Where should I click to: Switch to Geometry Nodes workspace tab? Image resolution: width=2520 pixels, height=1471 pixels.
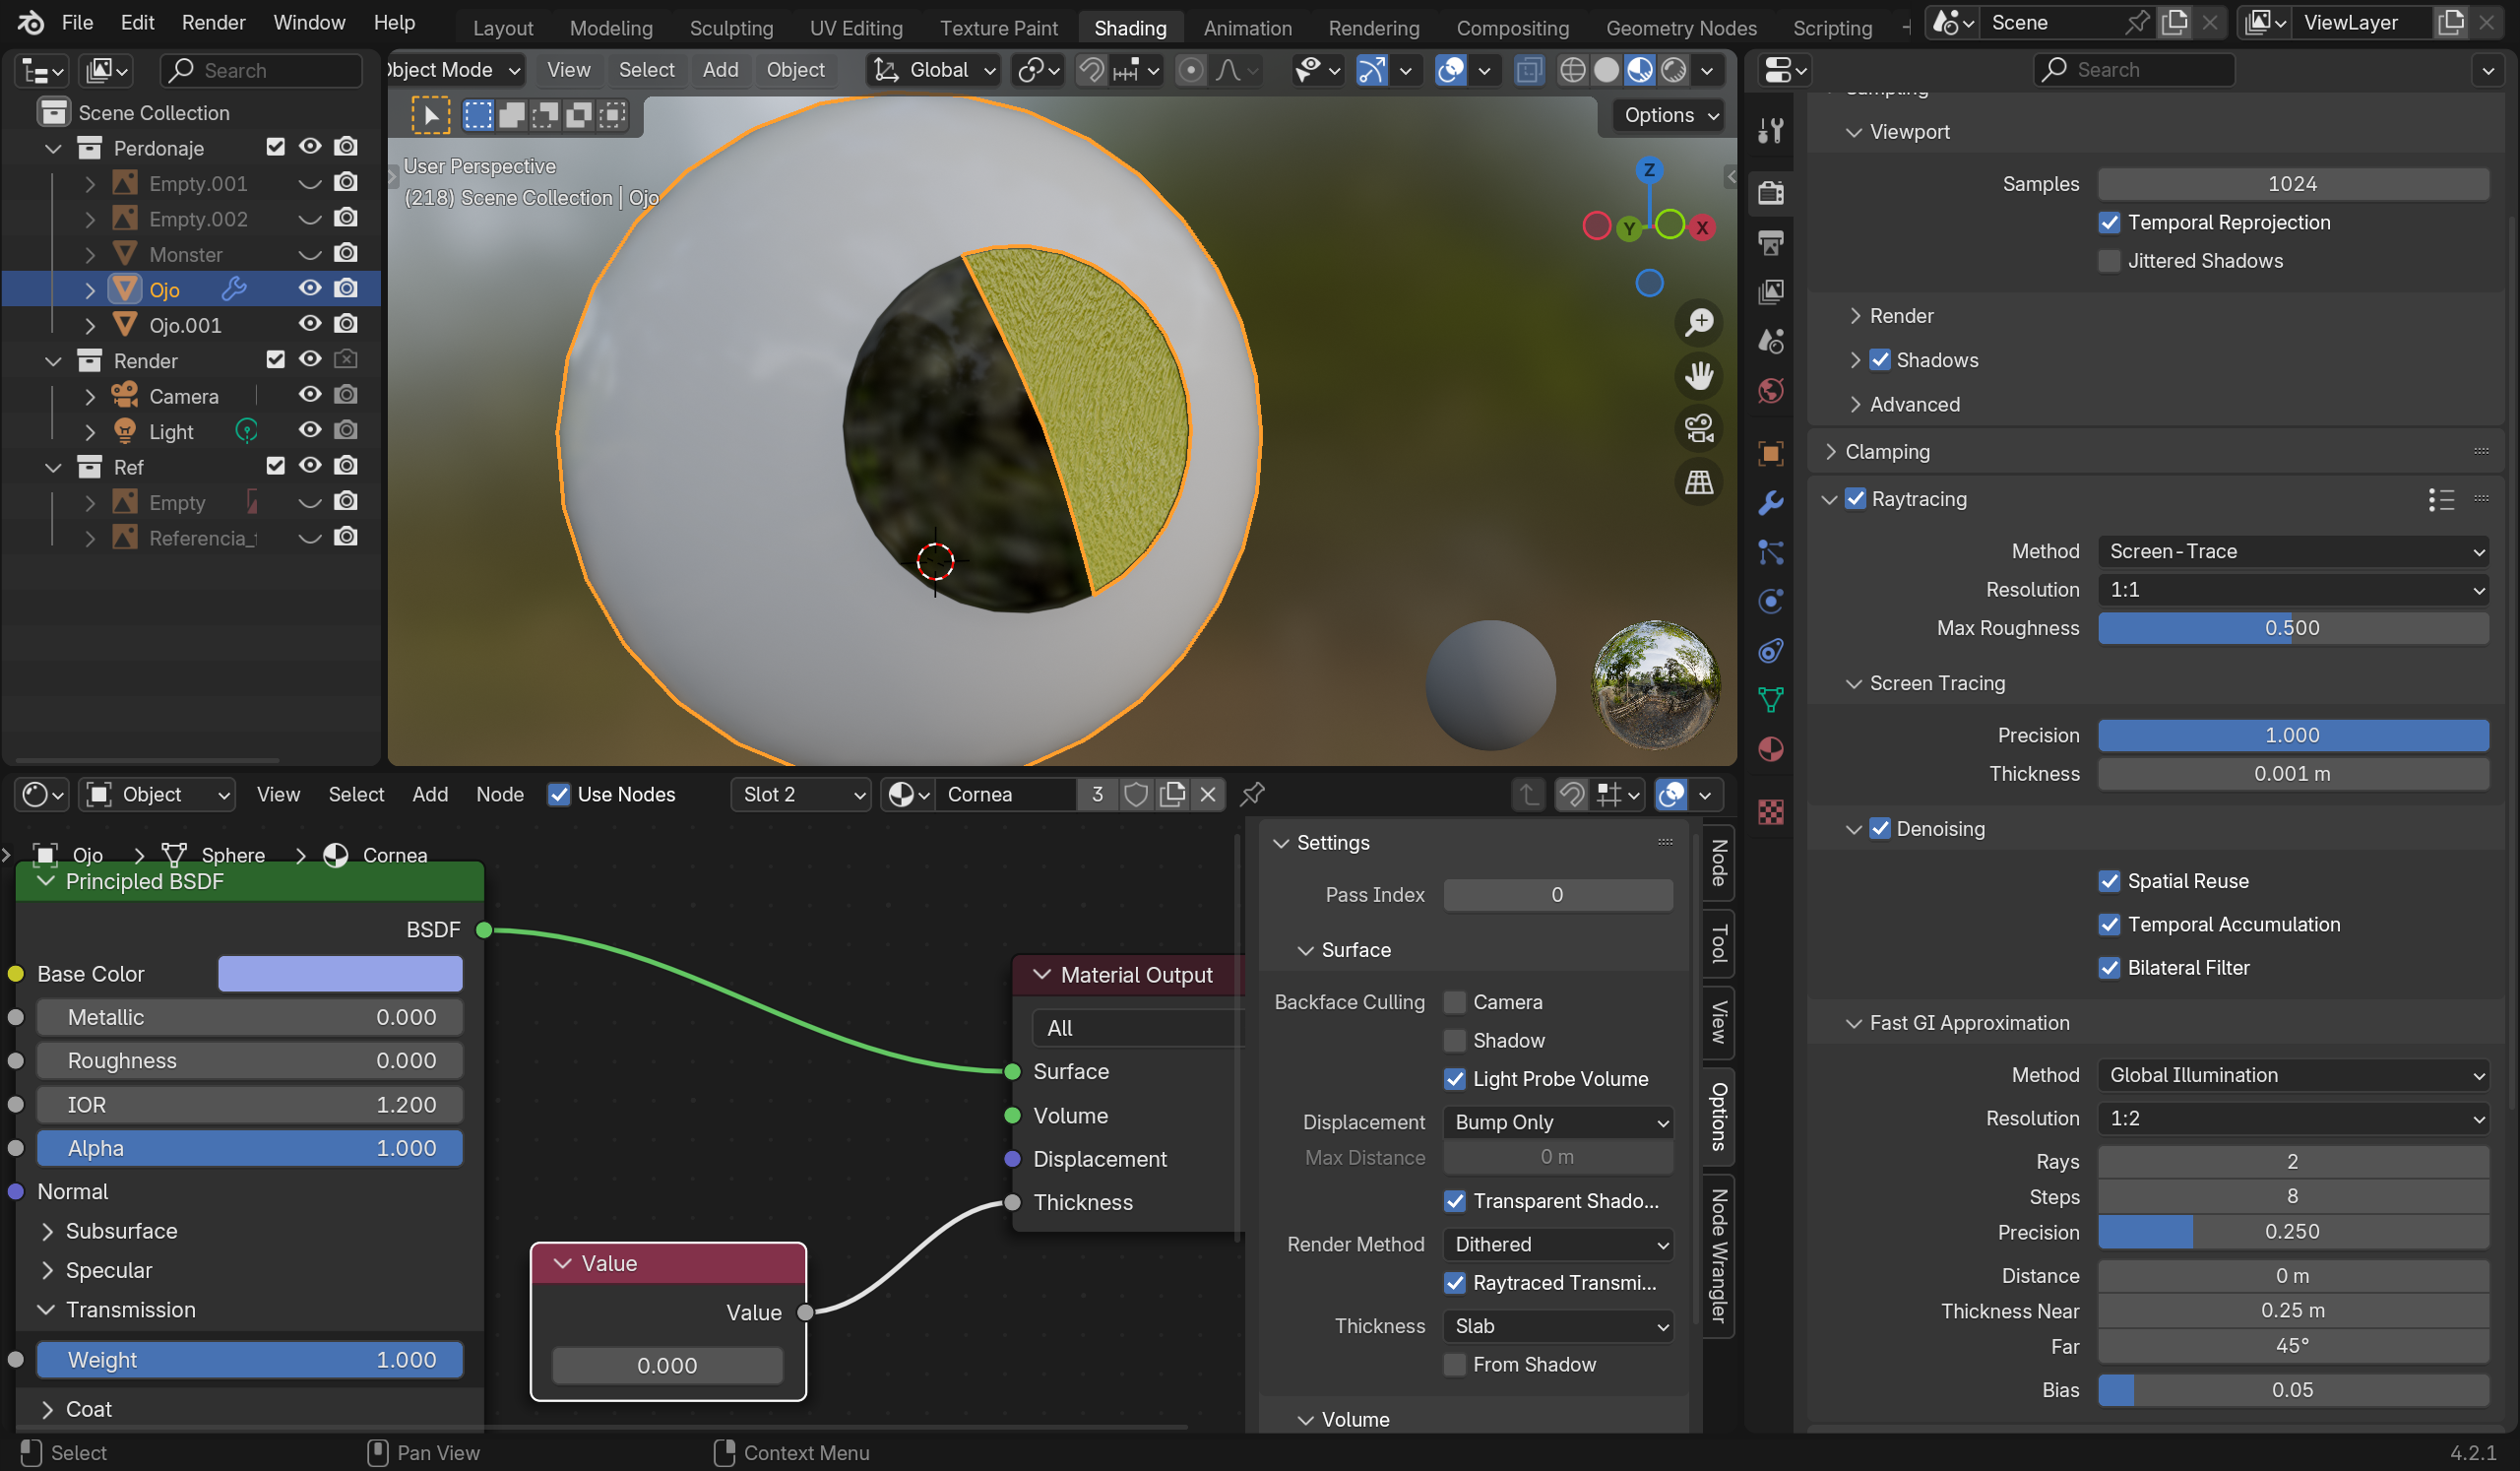pos(1680,28)
